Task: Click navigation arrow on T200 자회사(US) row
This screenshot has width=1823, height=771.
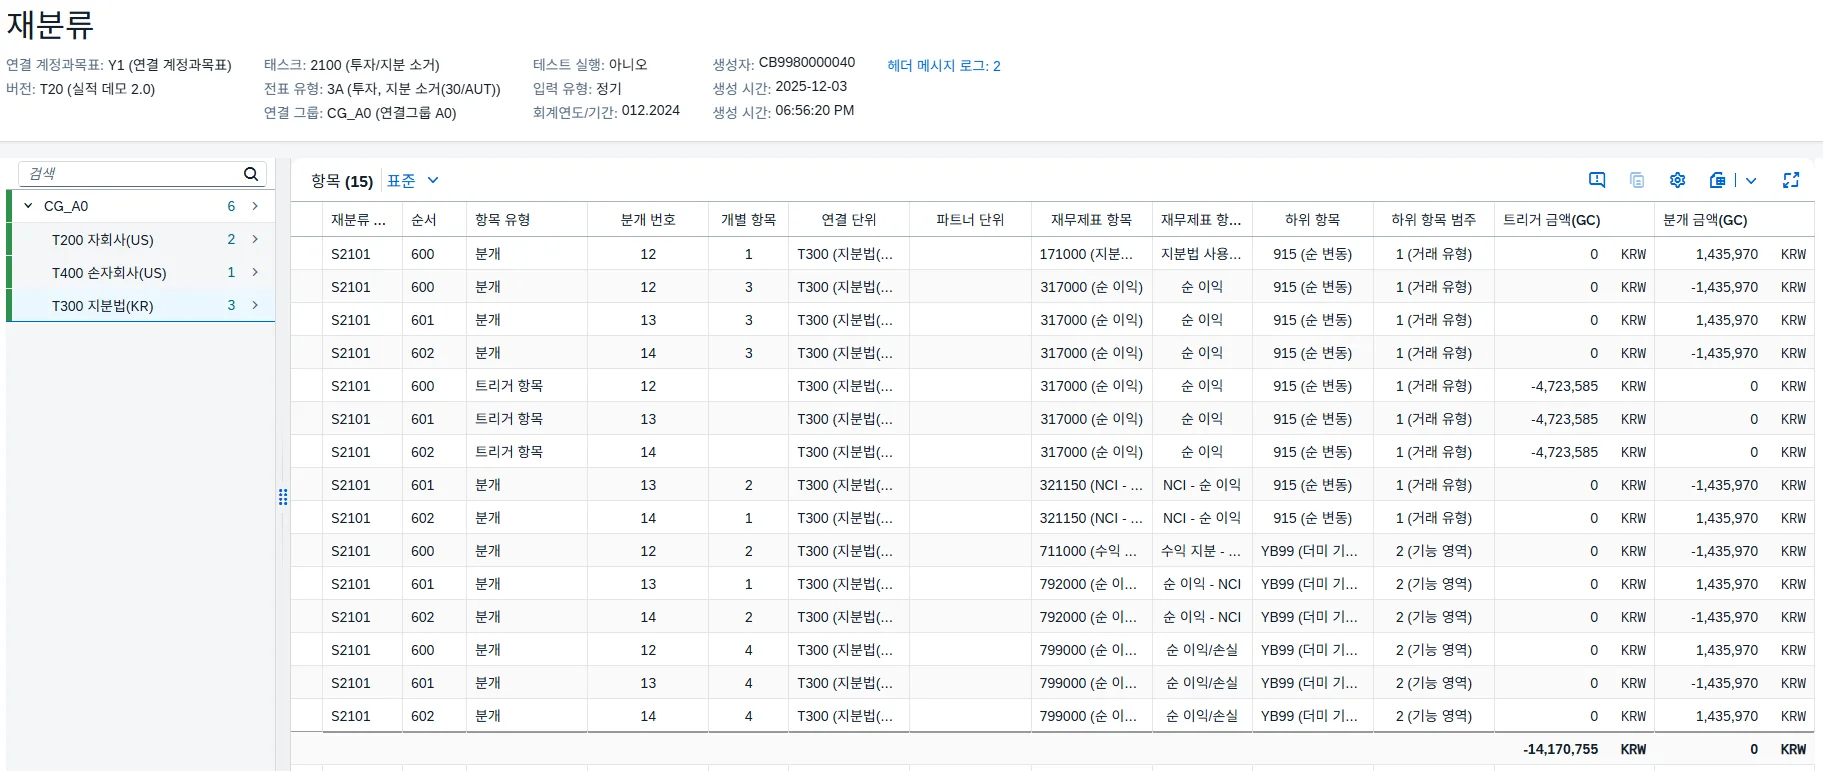Action: point(256,239)
